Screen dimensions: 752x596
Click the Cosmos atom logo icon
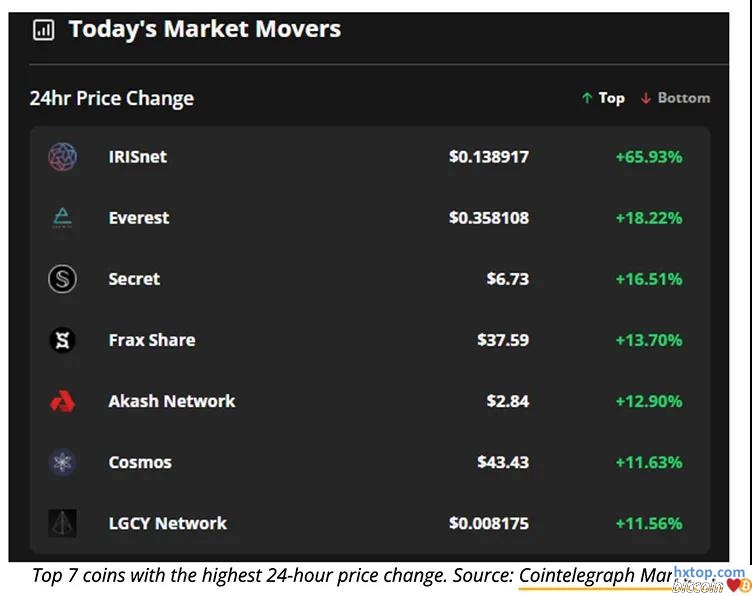[62, 462]
